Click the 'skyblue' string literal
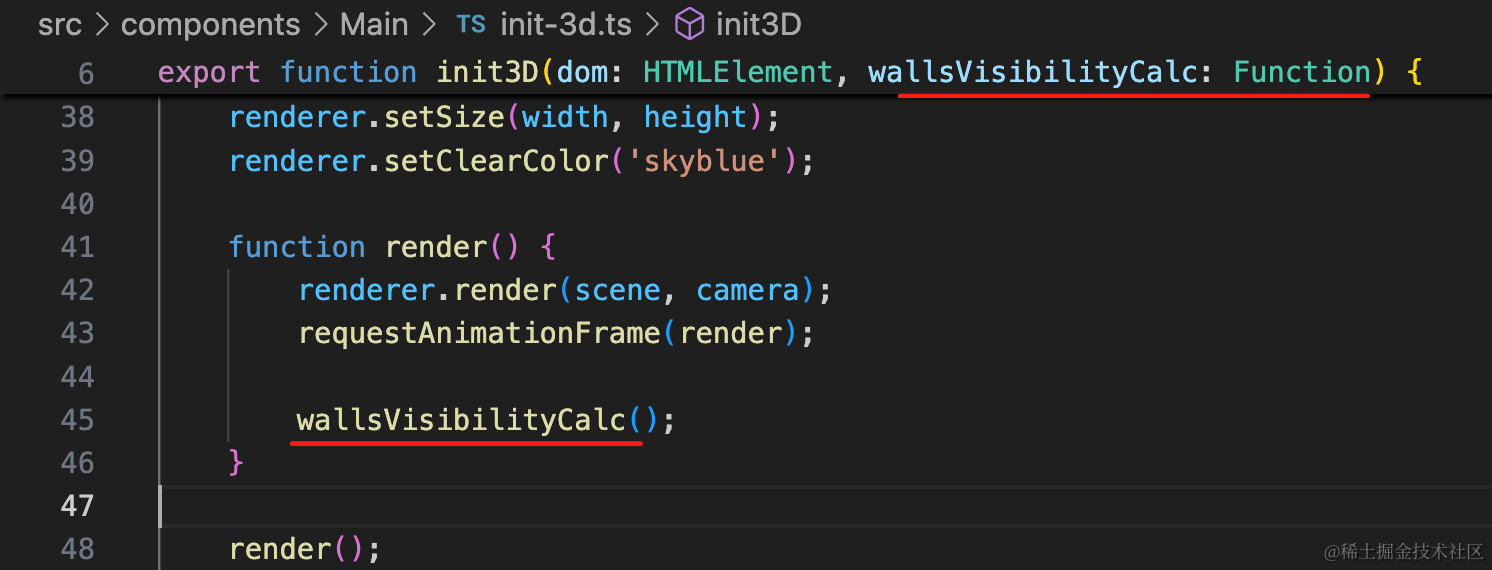The width and height of the screenshot is (1492, 570). coord(704,160)
